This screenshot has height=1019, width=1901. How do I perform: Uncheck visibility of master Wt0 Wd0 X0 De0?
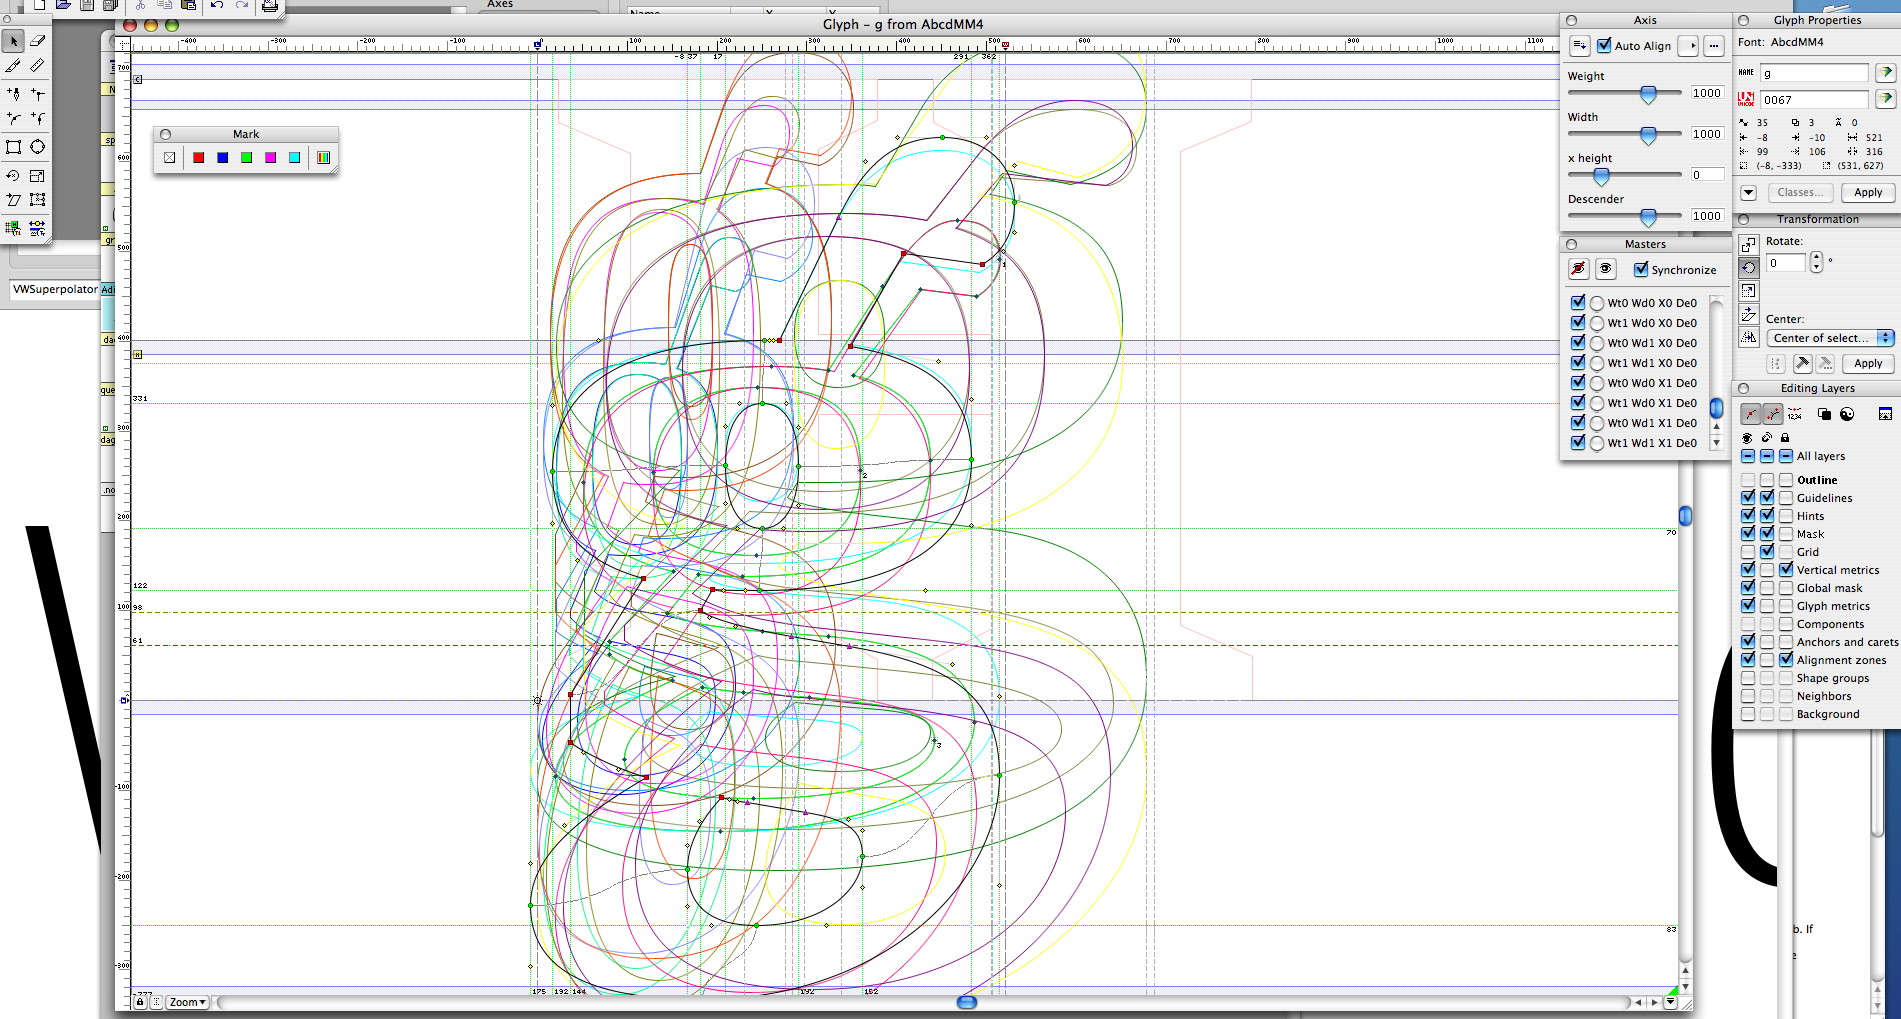click(1578, 302)
